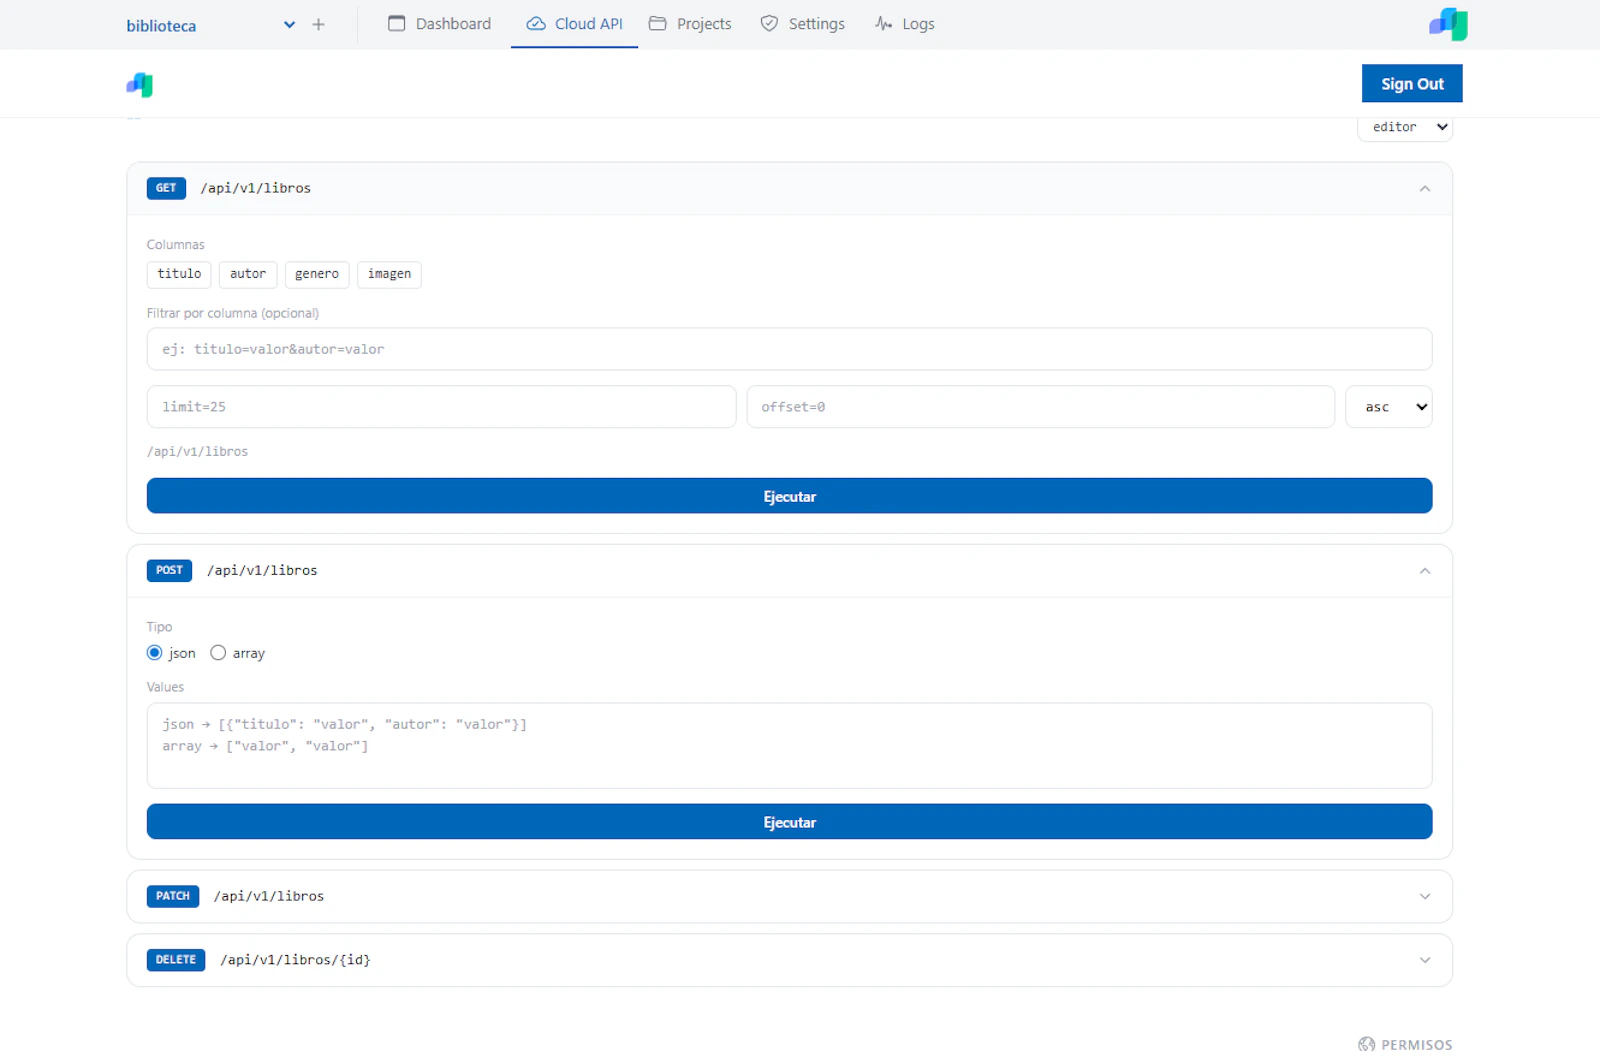Open the asc sort order dropdown

point(1388,407)
